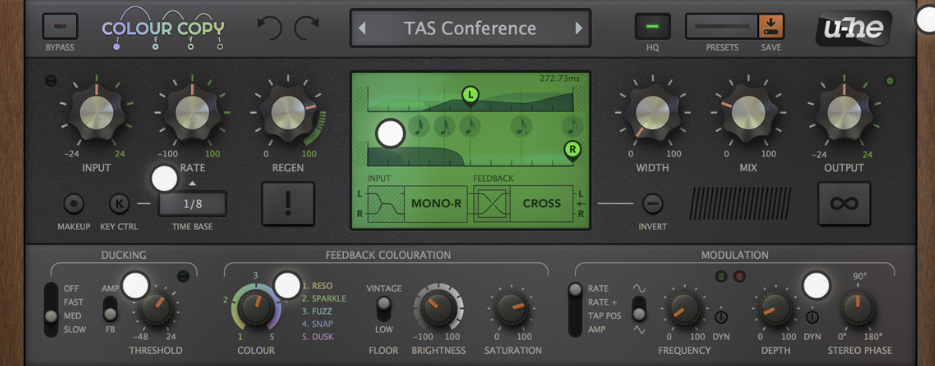Click the Ducking speed slider switch
The height and width of the screenshot is (366, 935).
[51, 309]
